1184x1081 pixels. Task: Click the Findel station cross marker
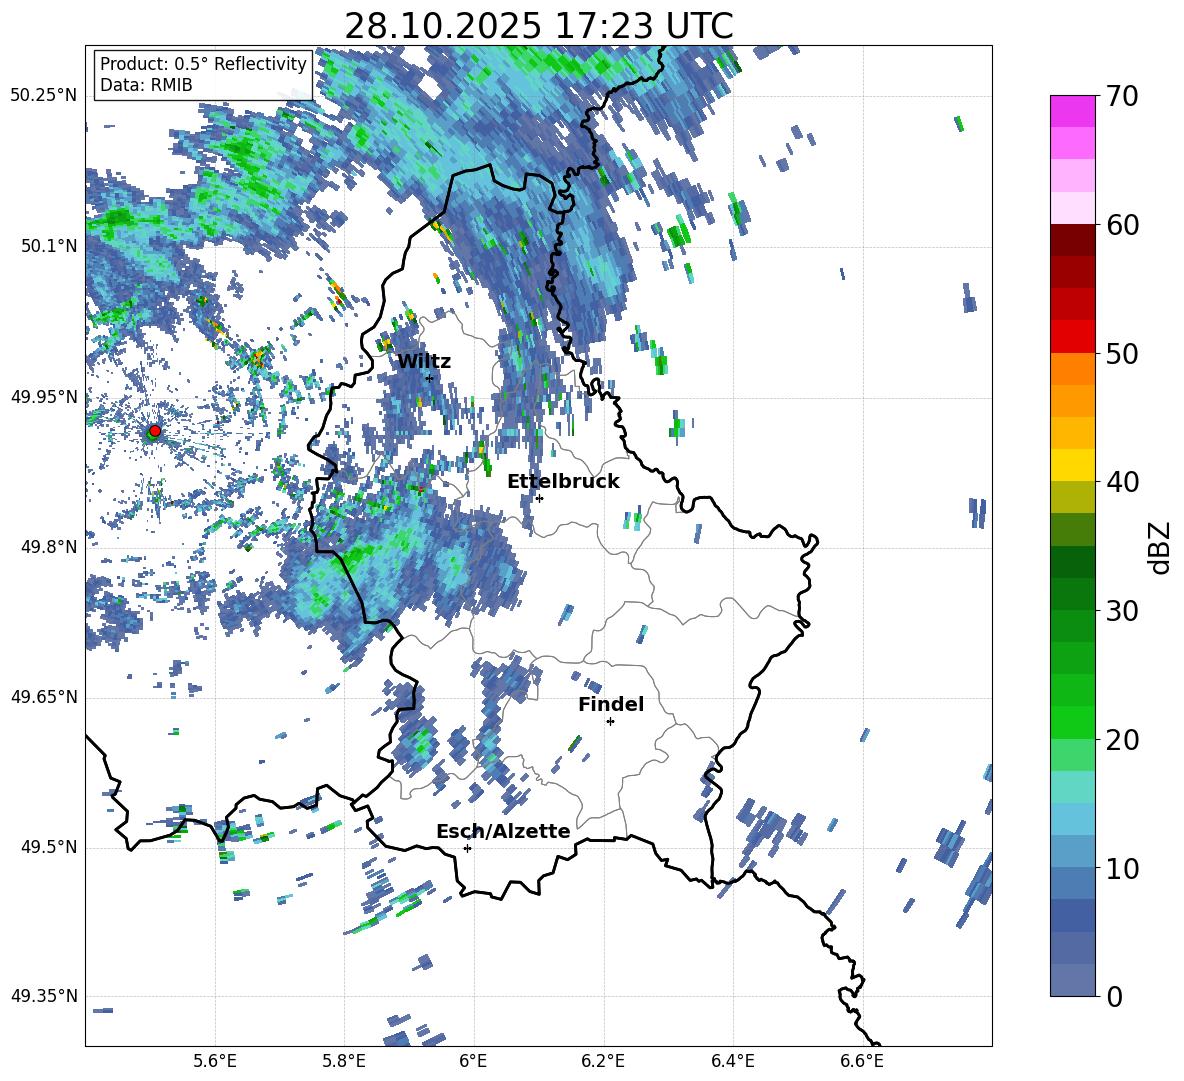click(x=610, y=722)
